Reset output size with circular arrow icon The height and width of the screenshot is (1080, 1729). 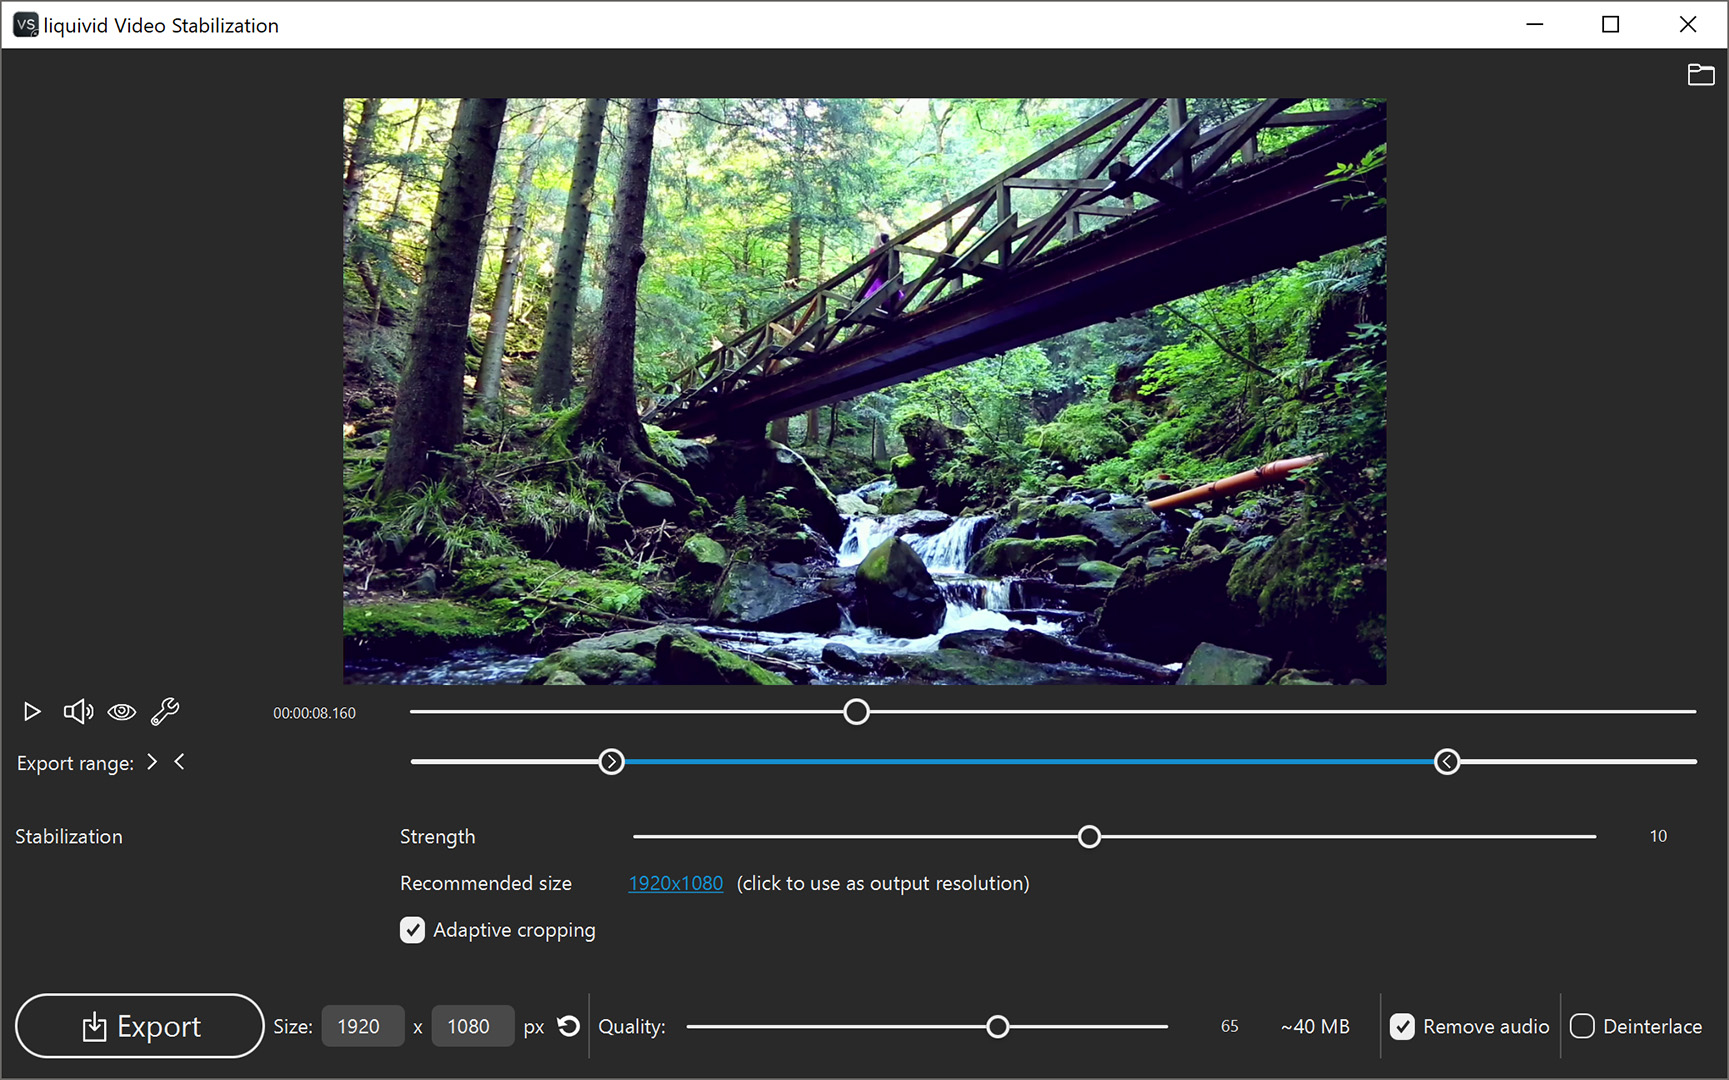point(568,1026)
